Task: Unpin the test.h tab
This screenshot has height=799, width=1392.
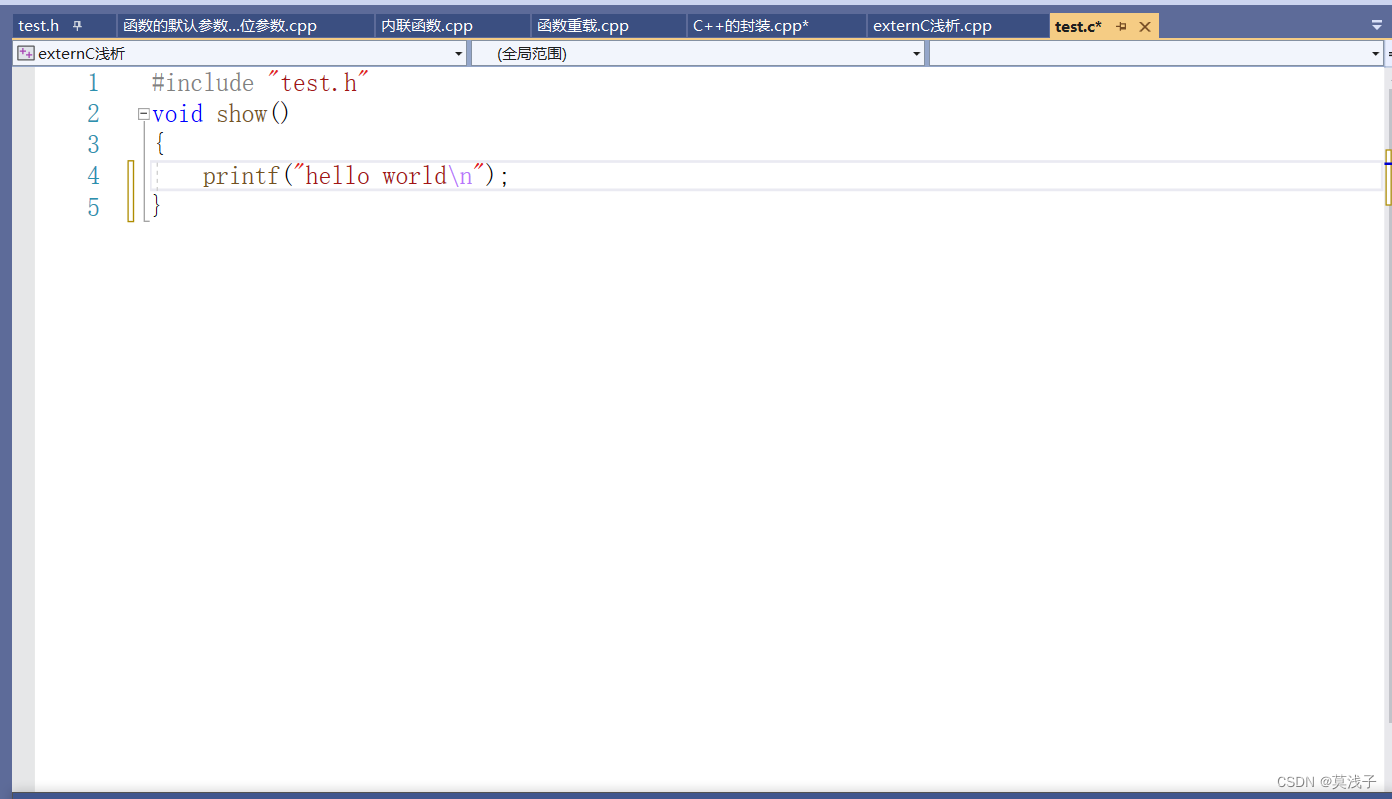Action: (x=78, y=25)
